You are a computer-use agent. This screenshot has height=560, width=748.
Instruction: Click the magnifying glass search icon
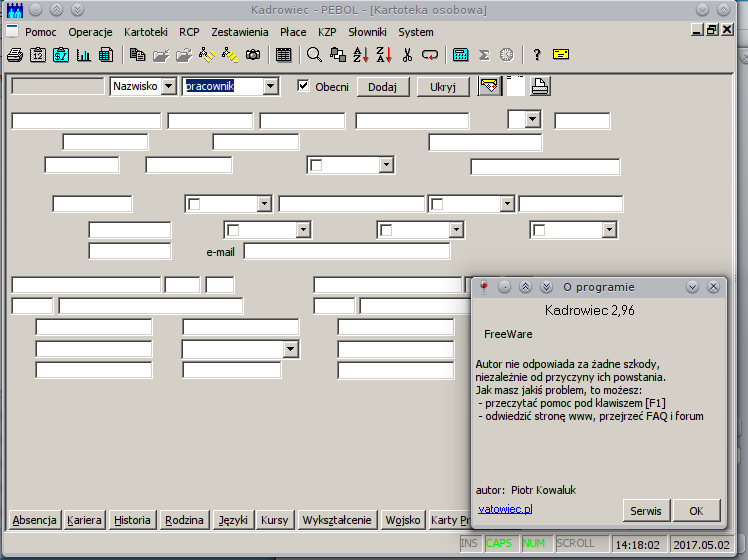[x=314, y=54]
